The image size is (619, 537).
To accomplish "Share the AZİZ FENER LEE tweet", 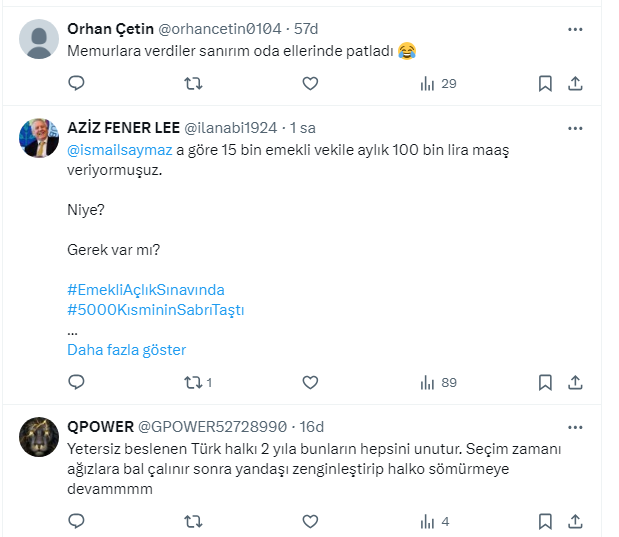I will click(x=575, y=382).
